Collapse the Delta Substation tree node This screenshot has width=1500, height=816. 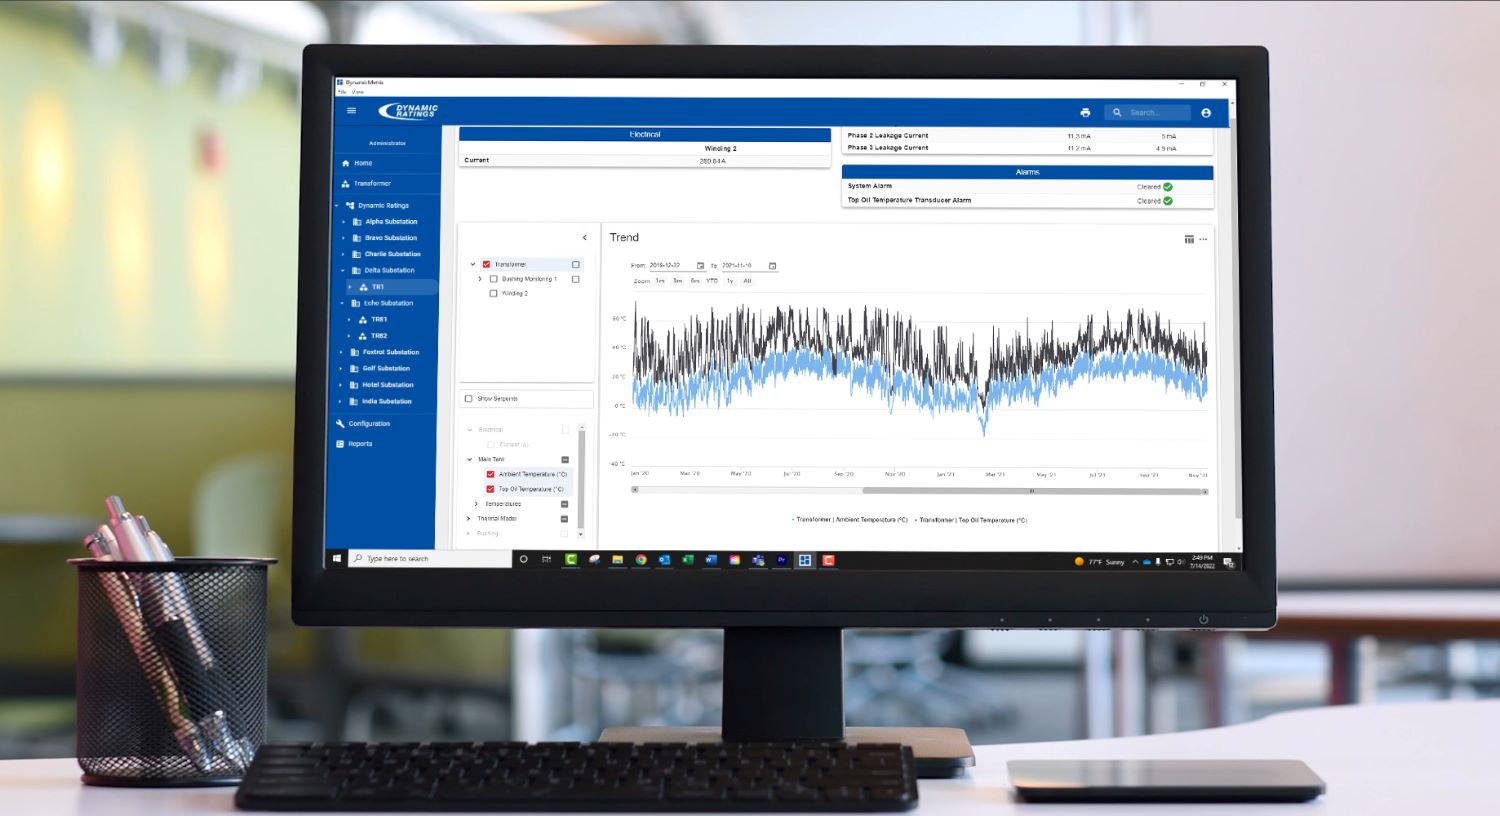click(x=343, y=270)
